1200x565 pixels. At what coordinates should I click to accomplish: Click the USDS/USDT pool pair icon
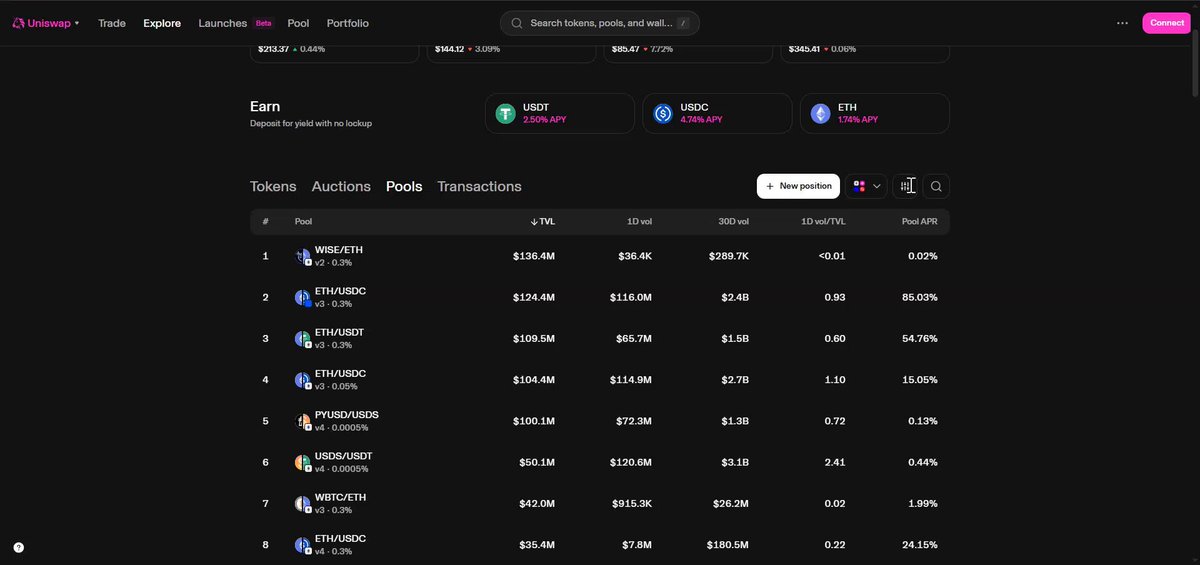pyautogui.click(x=303, y=462)
